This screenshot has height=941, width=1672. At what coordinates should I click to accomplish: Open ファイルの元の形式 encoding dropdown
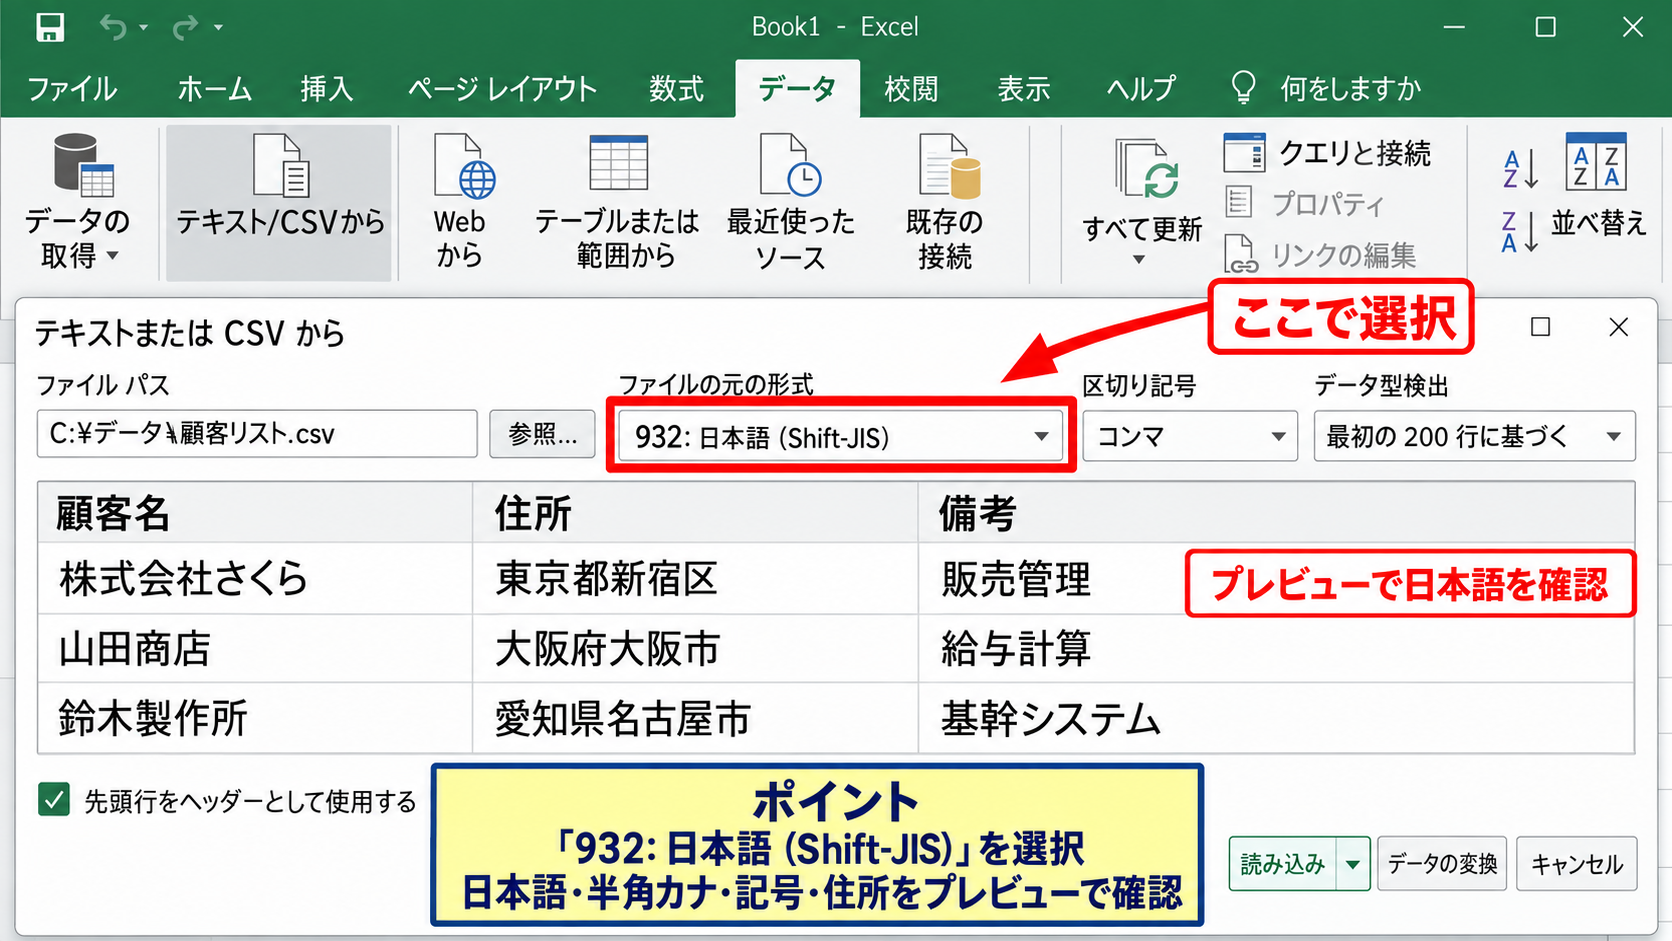tap(840, 436)
